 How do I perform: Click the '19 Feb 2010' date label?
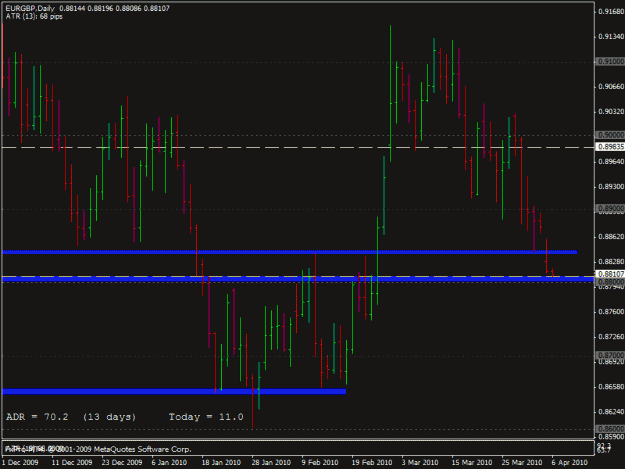[x=371, y=463]
